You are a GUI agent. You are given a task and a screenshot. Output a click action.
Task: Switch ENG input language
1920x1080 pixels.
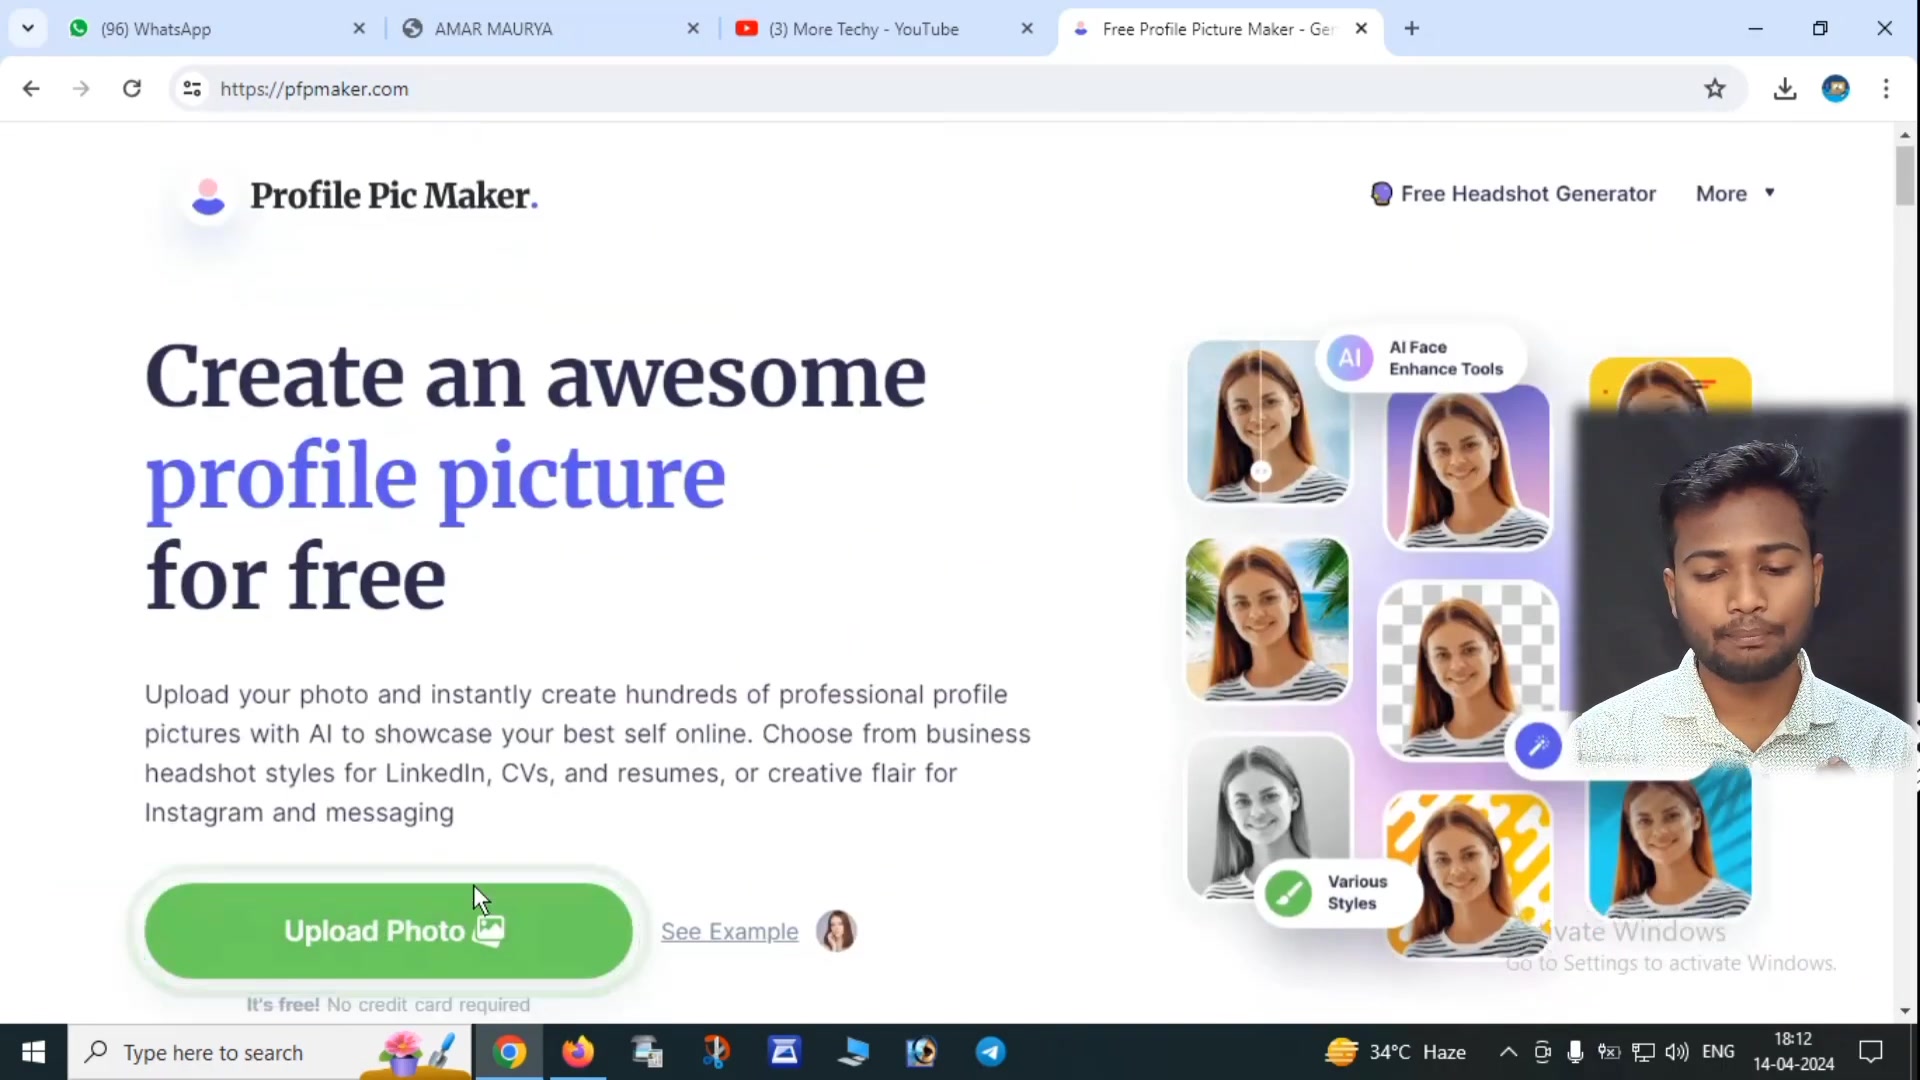coord(1718,1052)
